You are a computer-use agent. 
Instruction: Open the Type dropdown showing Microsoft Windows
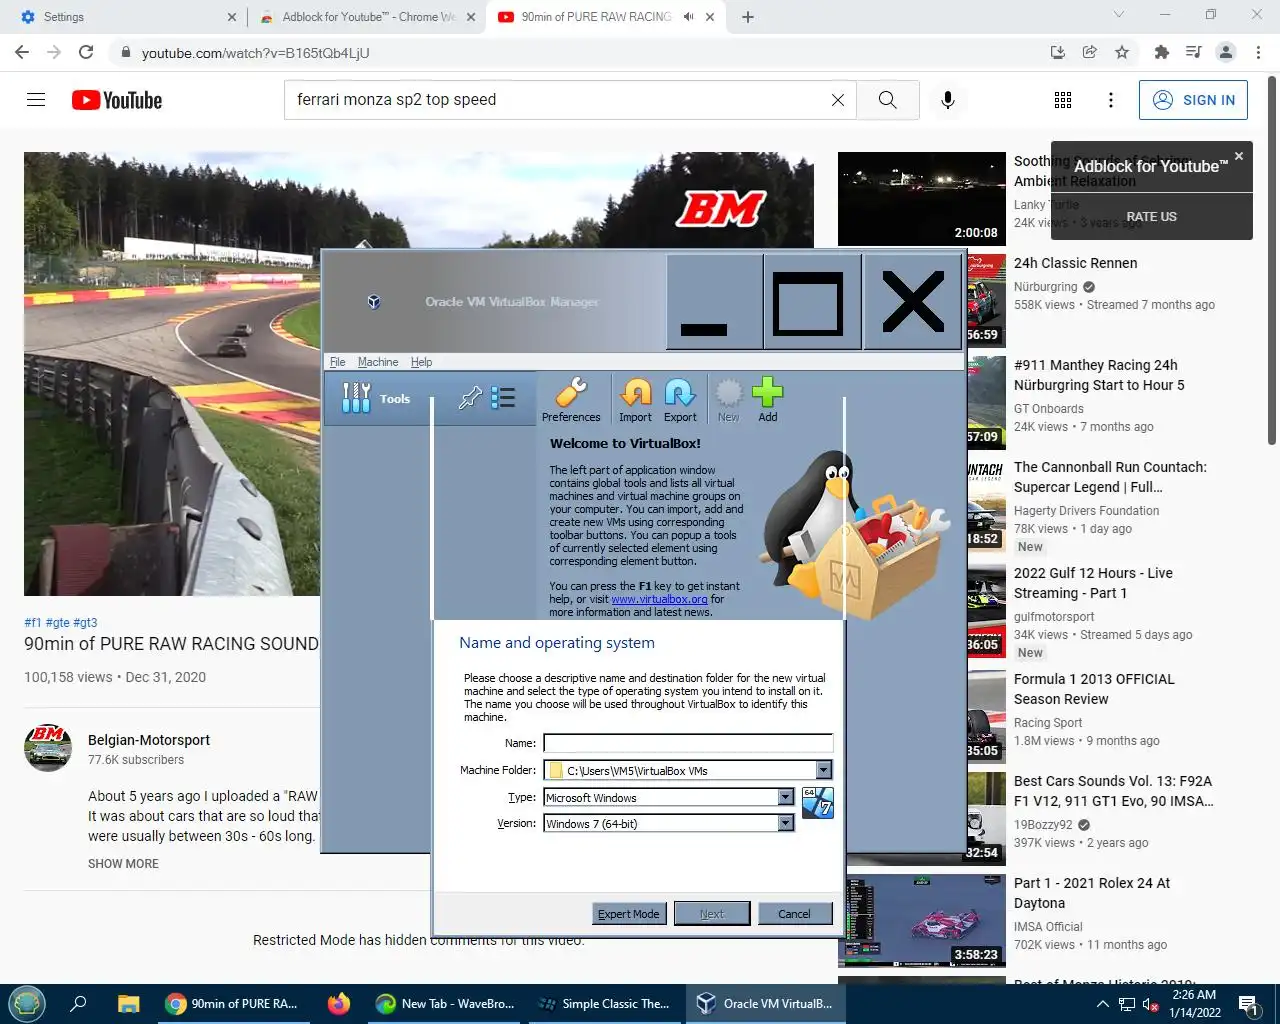pyautogui.click(x=786, y=797)
